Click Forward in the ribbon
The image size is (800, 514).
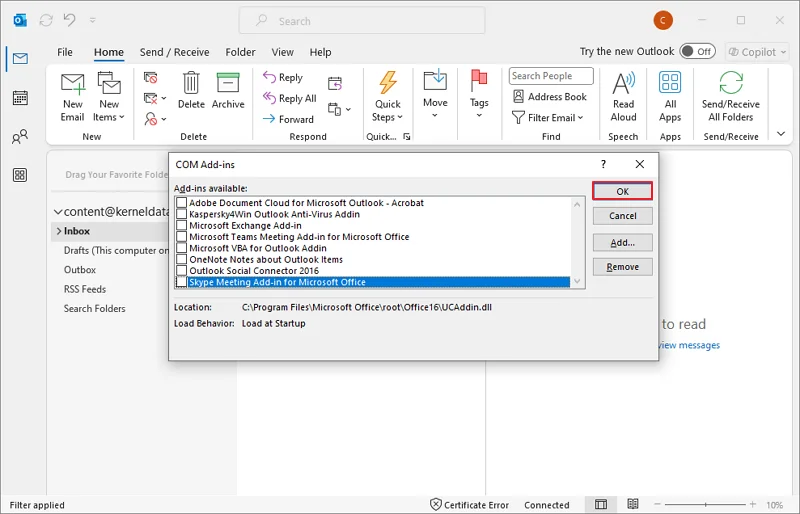pos(288,119)
